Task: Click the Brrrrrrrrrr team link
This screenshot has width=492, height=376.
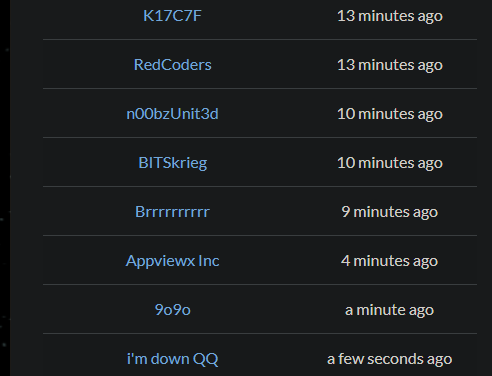Action: [172, 212]
